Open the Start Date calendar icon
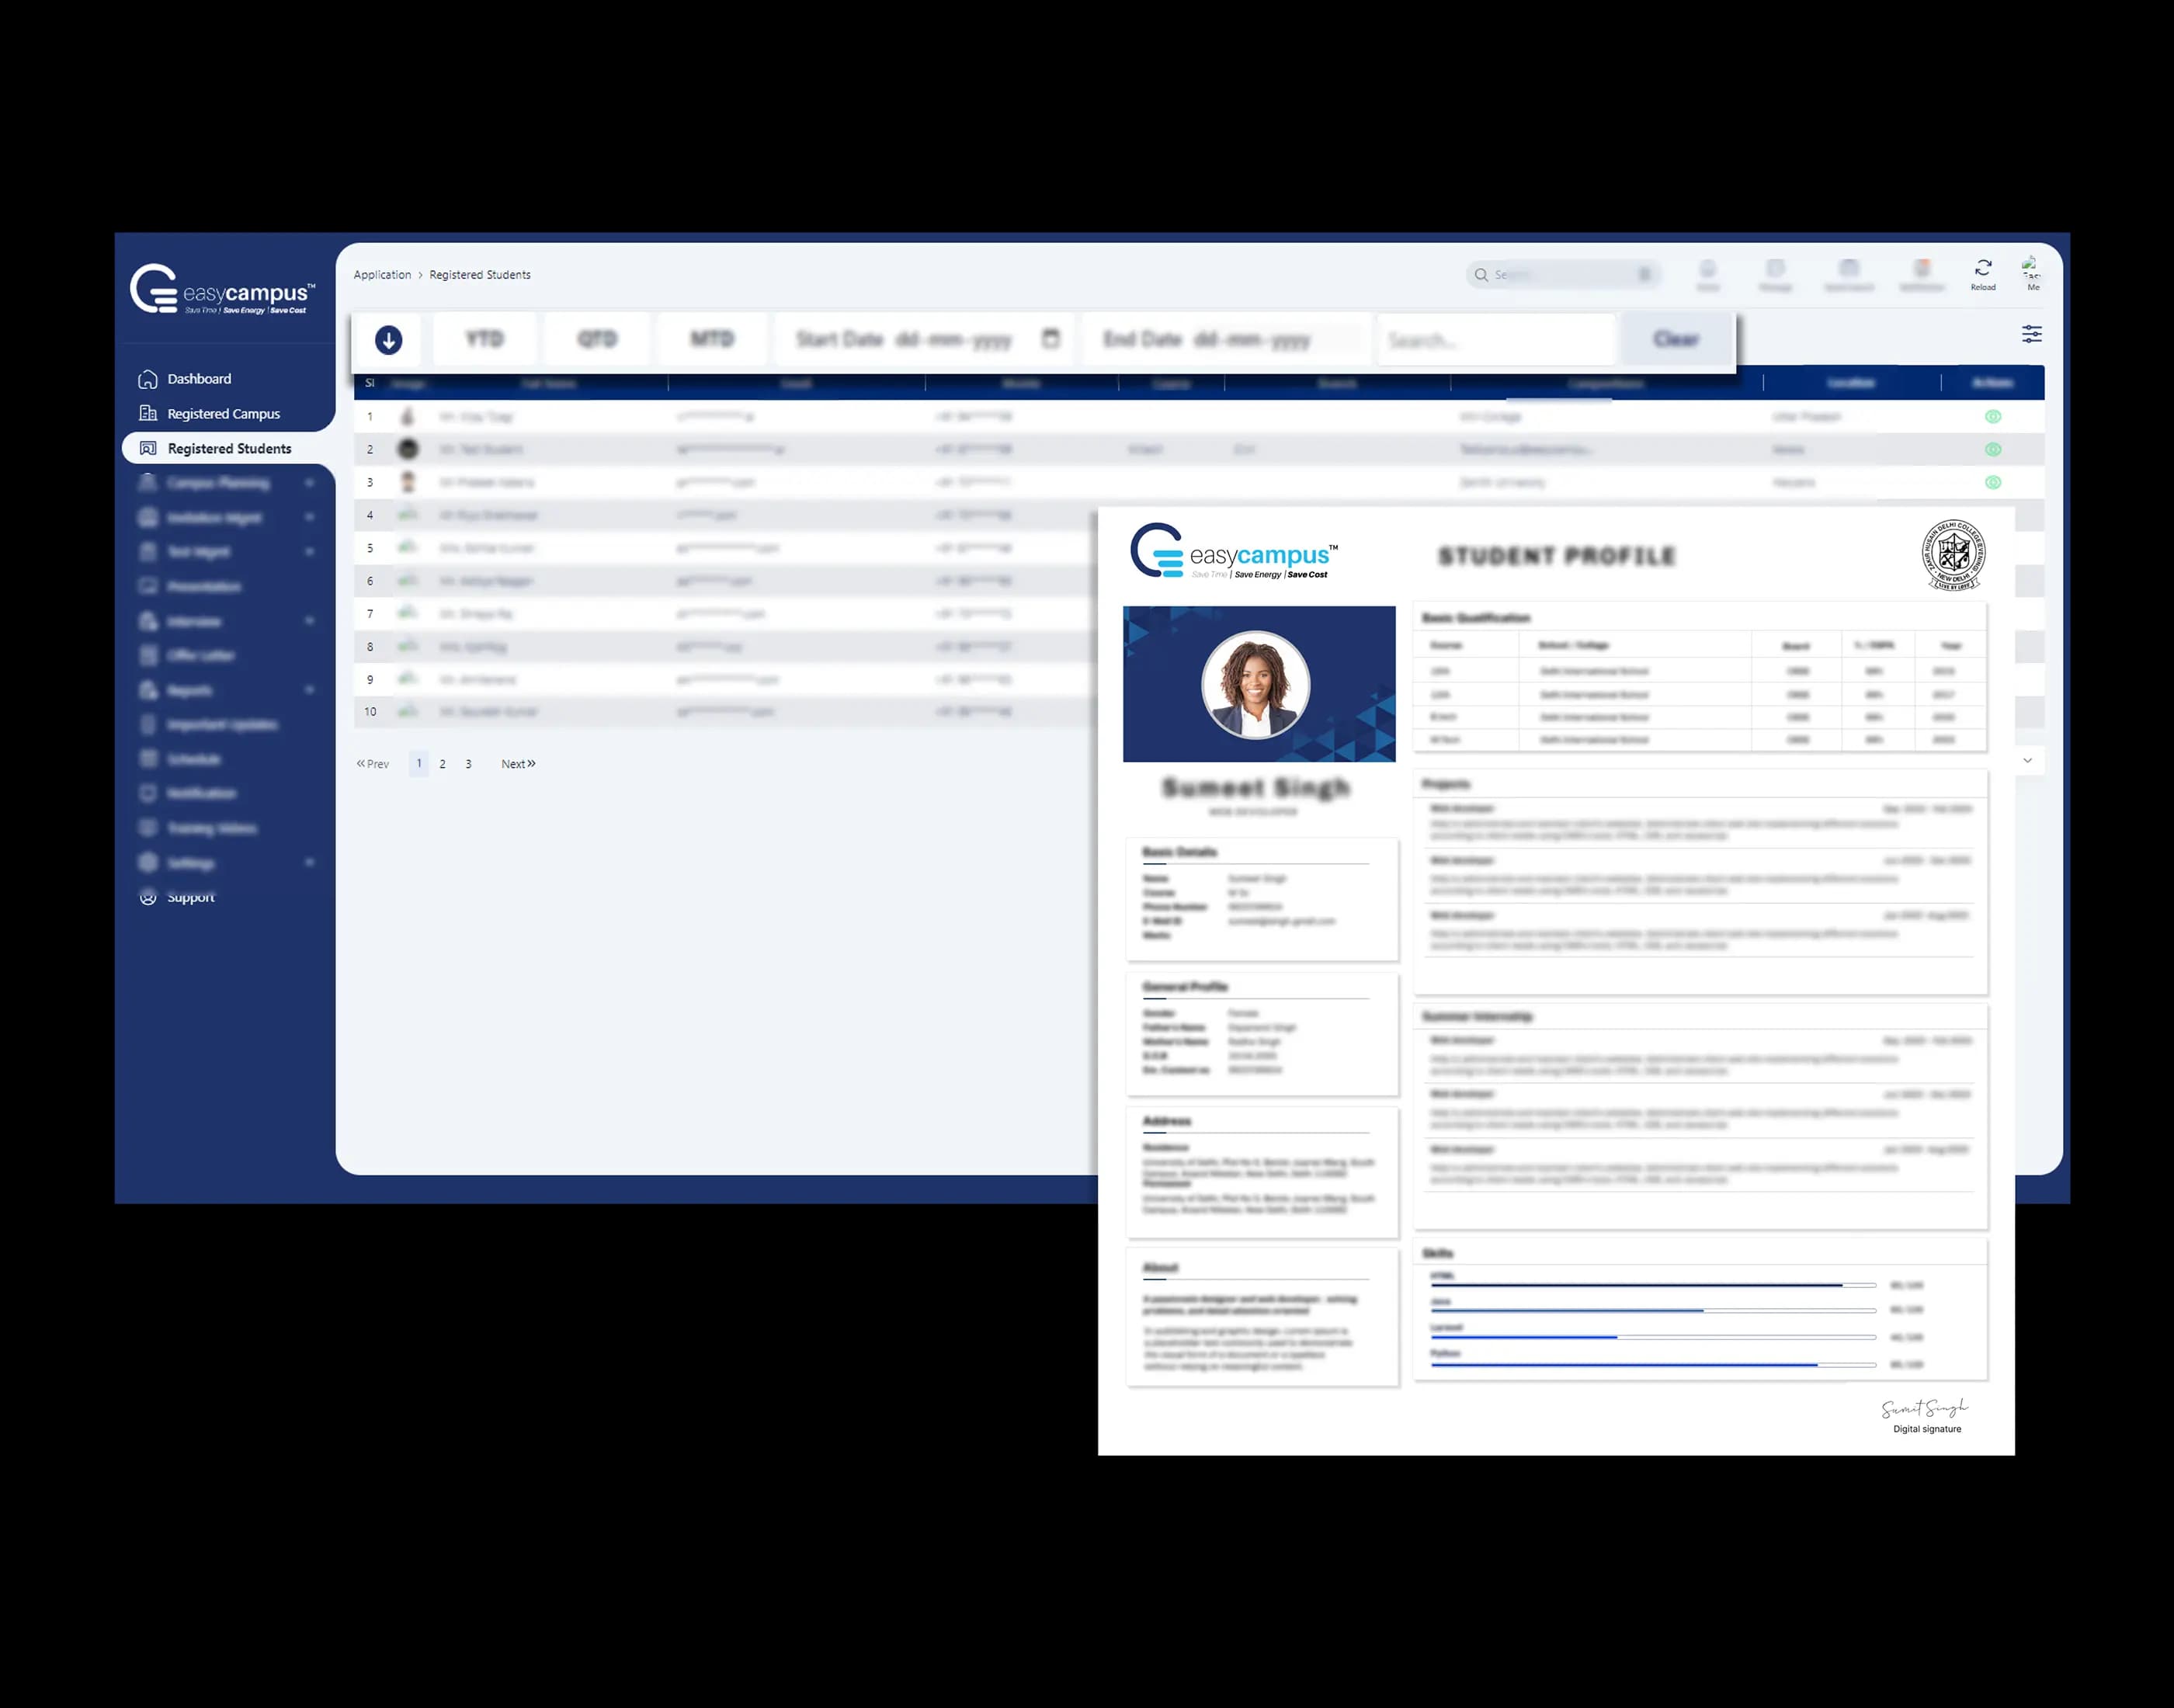2174x1708 pixels. coord(1050,339)
